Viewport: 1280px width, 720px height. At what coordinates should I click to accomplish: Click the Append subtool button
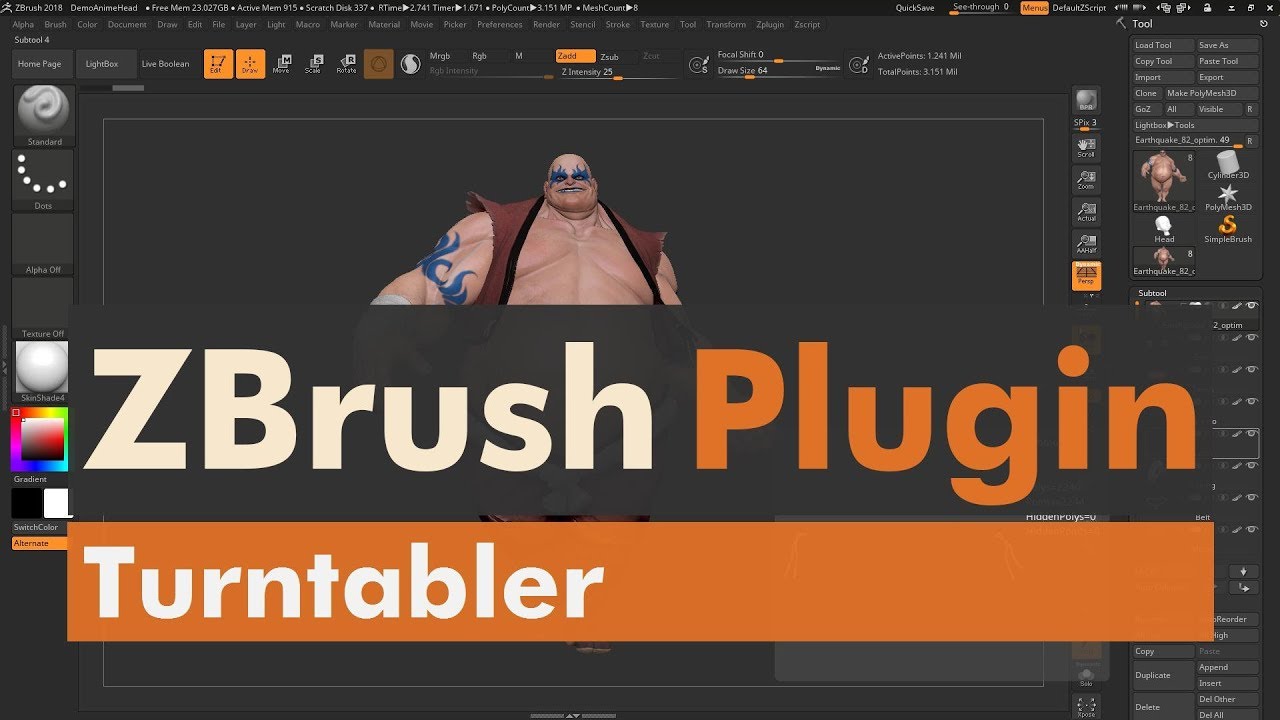coord(1228,667)
